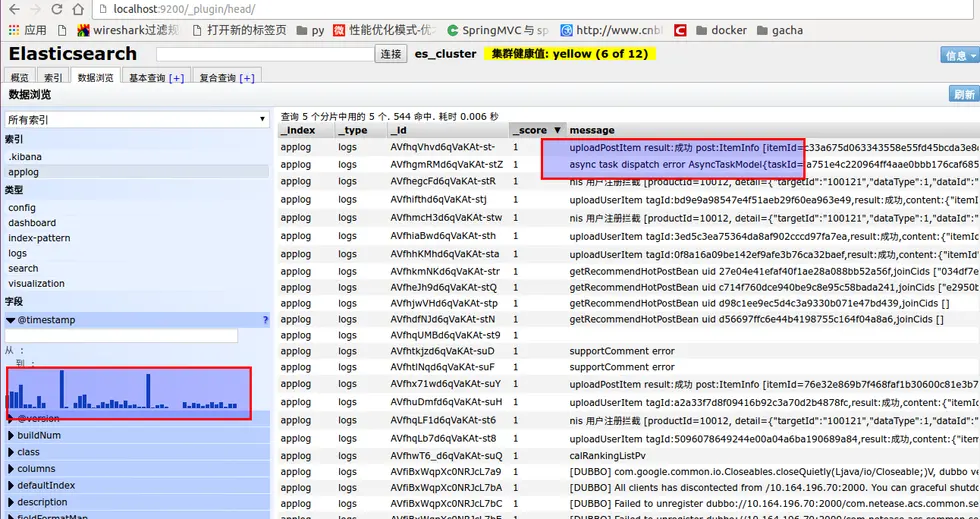Click the Elasticsearch title heading
The image size is (980, 519).
click(x=72, y=54)
